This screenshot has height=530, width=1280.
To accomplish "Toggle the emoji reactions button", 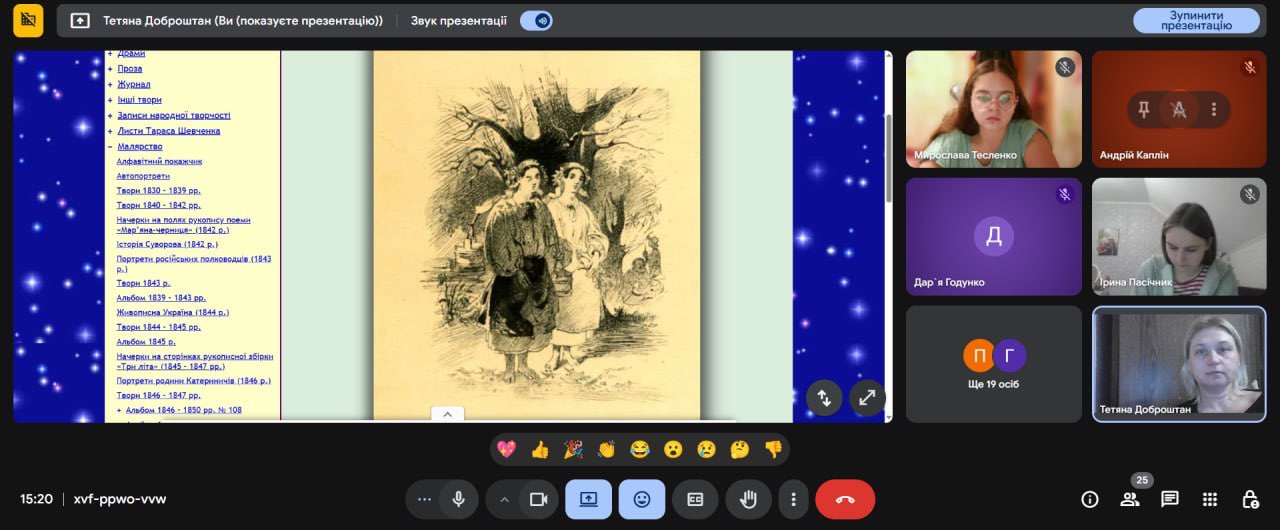I will pyautogui.click(x=641, y=499).
